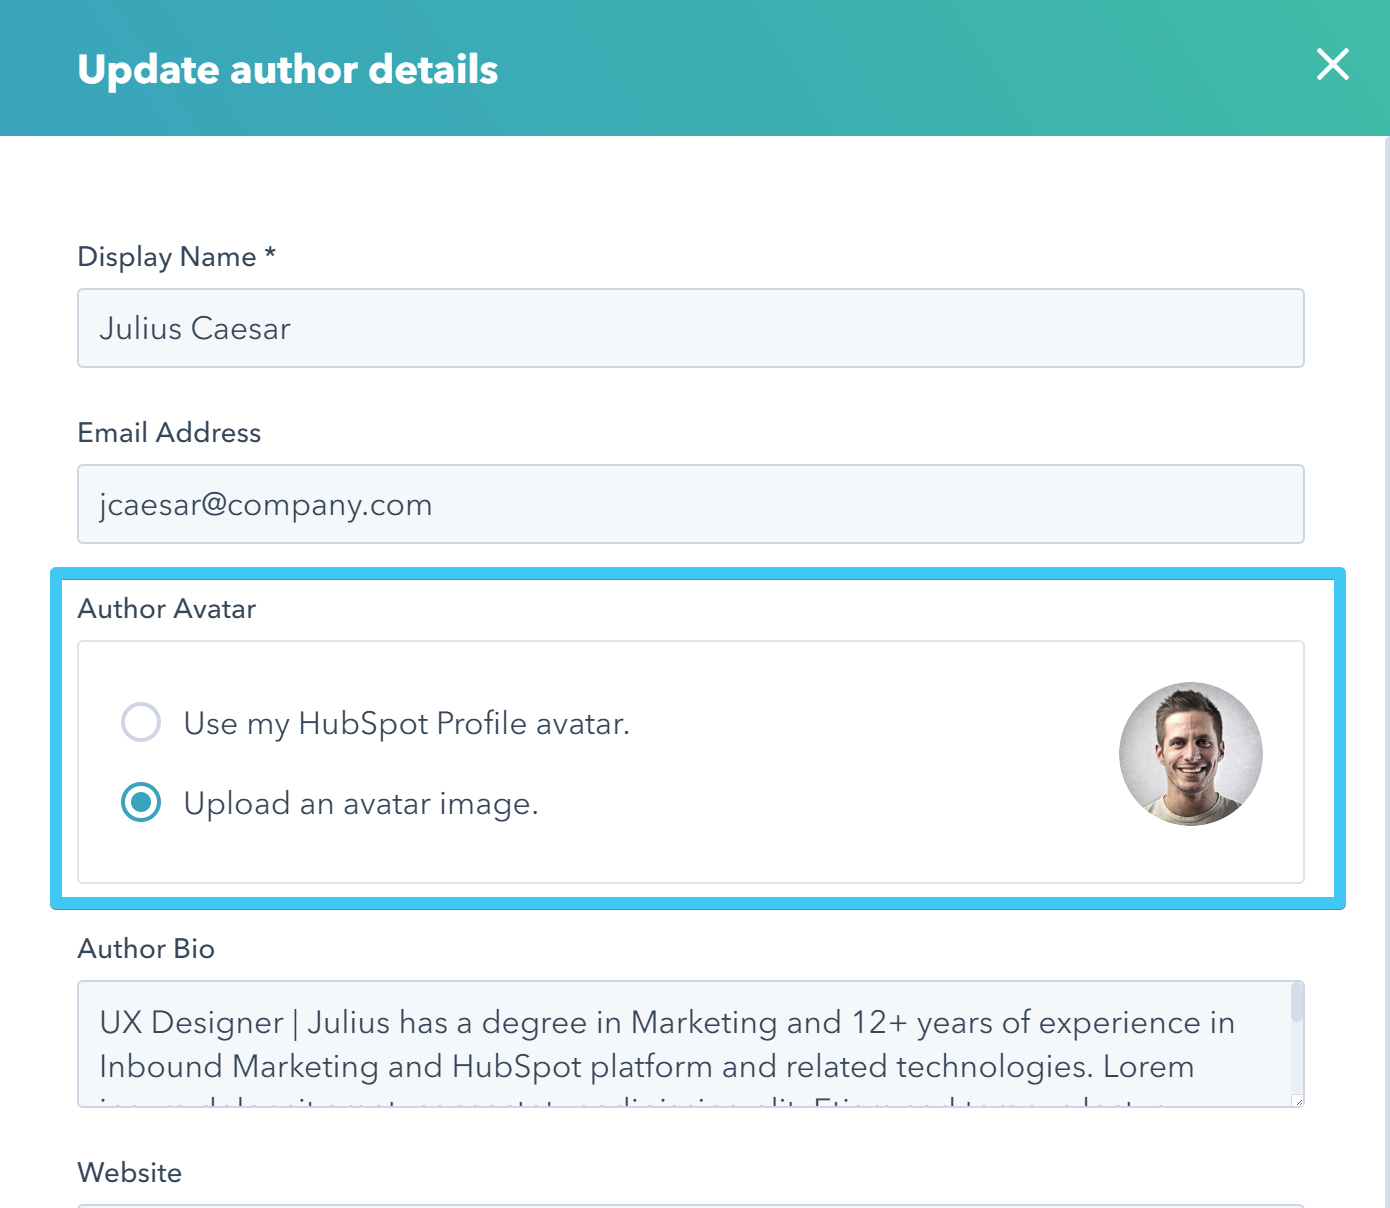Click the Display Name label

point(166,257)
